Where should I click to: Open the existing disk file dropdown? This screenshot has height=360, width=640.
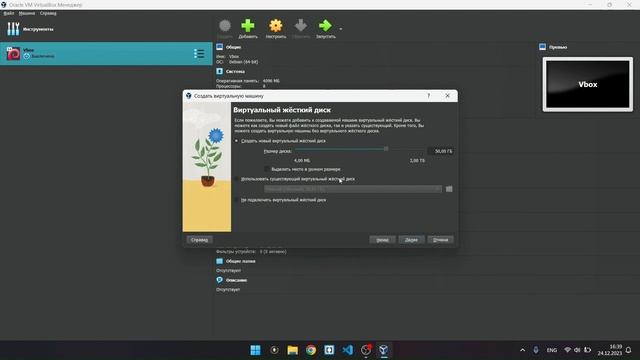point(353,189)
